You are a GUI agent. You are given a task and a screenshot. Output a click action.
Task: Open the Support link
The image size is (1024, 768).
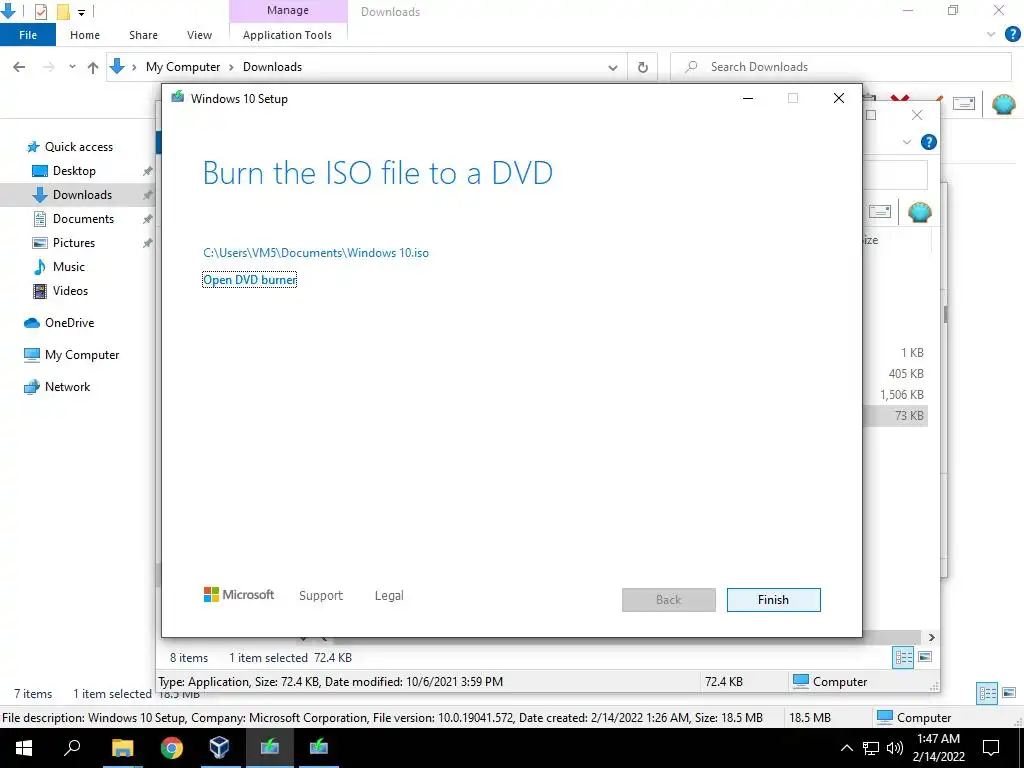pyautogui.click(x=321, y=596)
